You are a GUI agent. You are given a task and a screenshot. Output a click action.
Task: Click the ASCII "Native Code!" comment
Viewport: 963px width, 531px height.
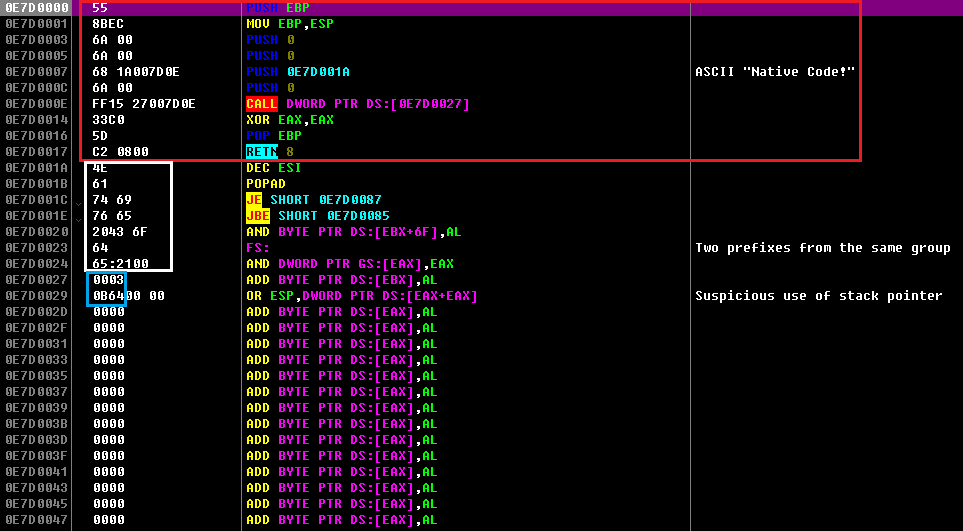(x=775, y=72)
